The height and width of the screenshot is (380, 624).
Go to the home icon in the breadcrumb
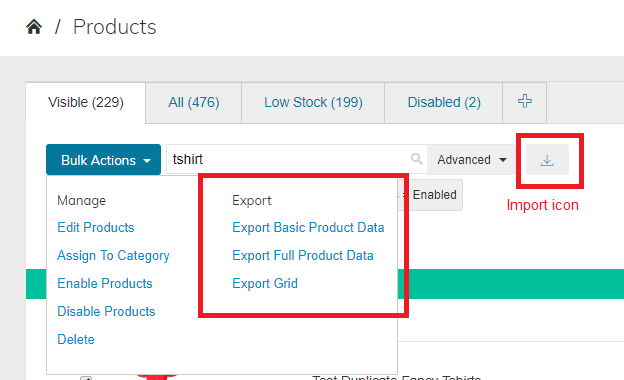click(34, 27)
